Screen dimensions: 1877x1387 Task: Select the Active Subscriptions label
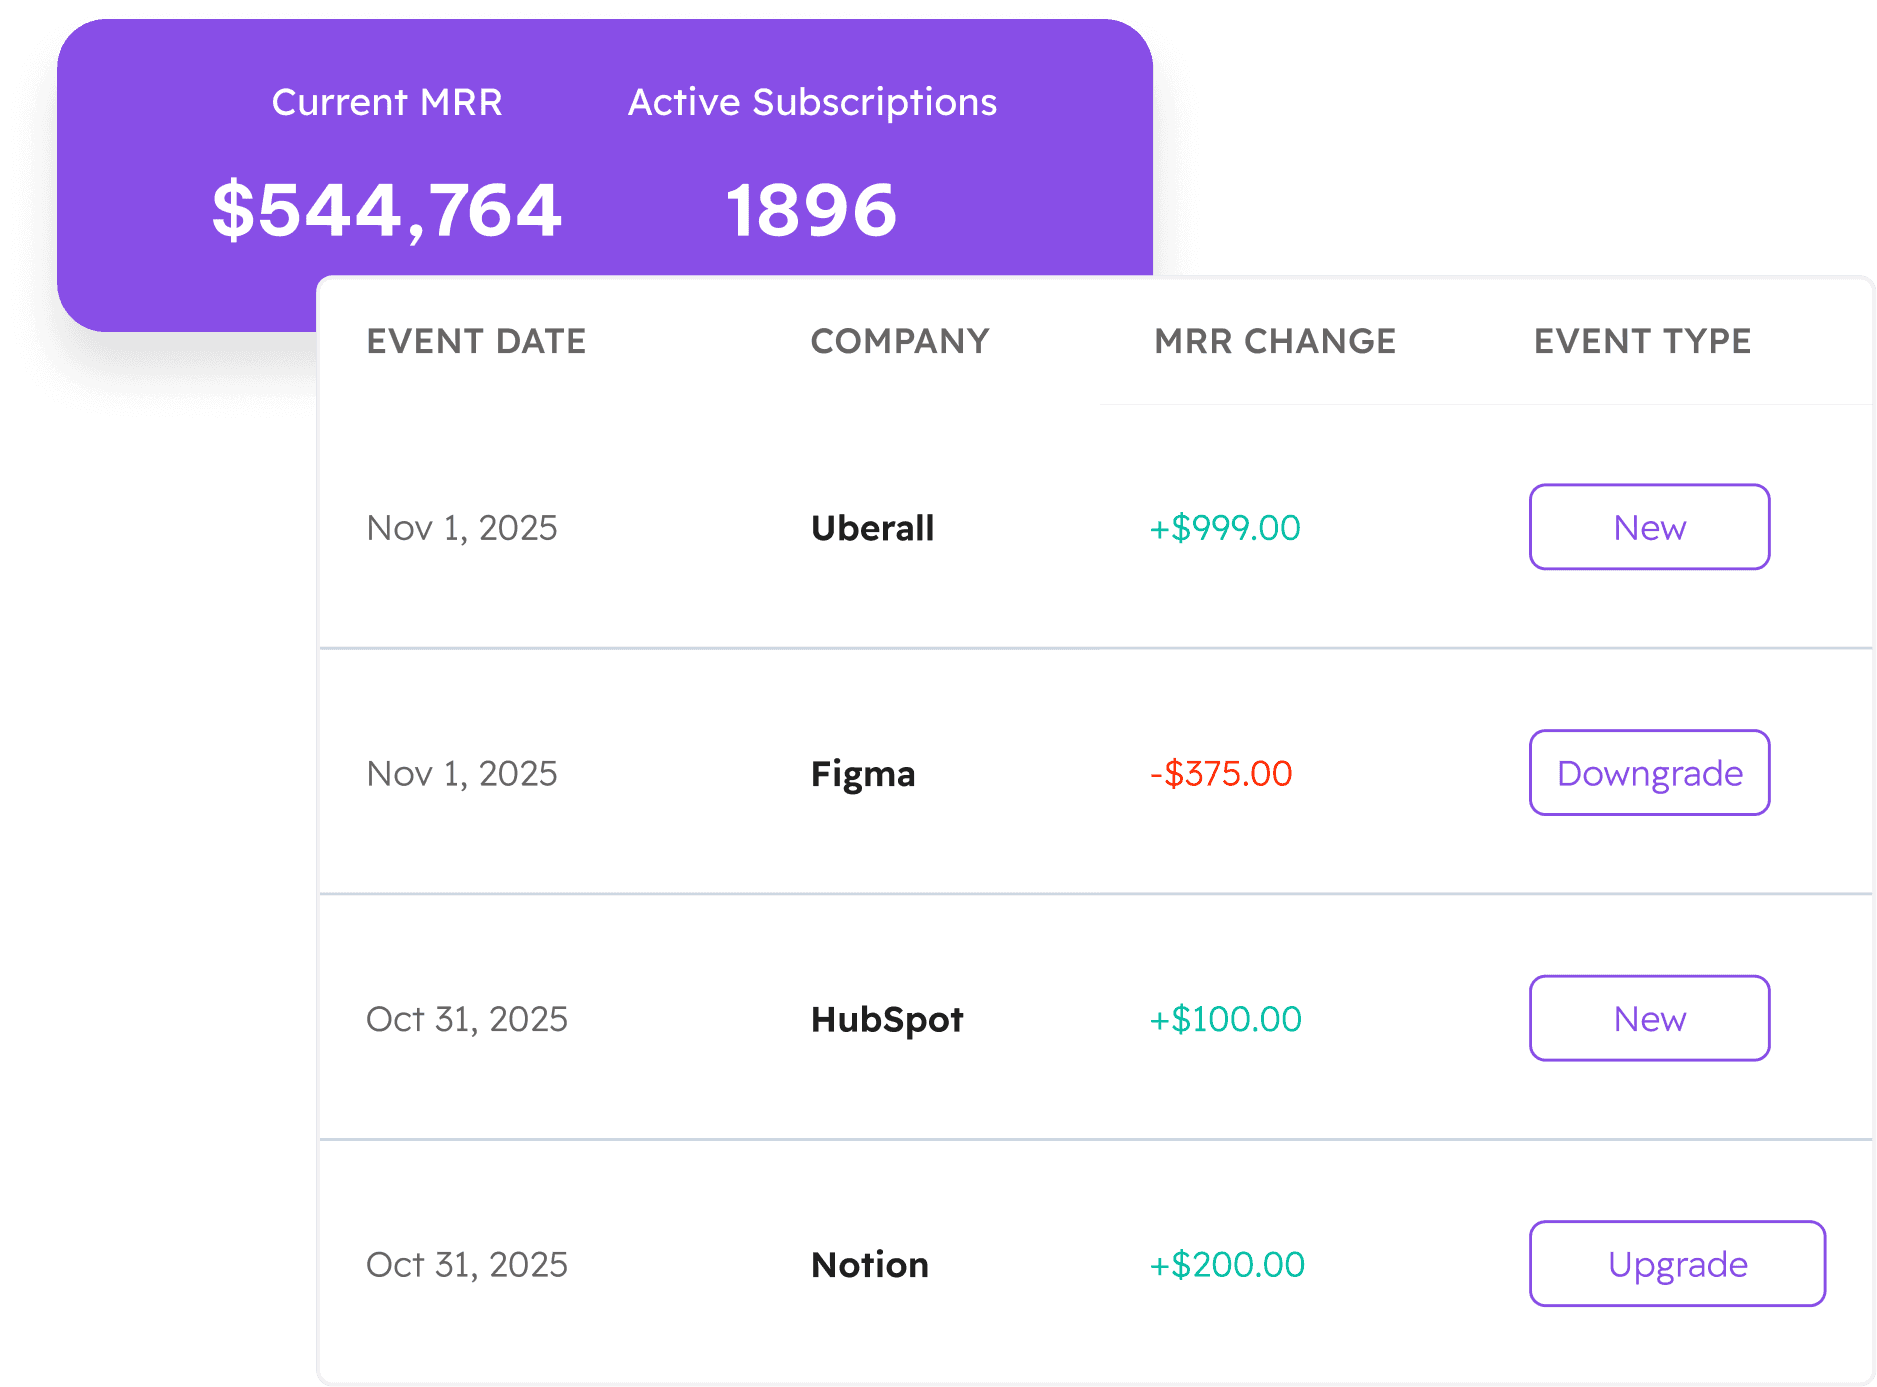click(x=811, y=101)
